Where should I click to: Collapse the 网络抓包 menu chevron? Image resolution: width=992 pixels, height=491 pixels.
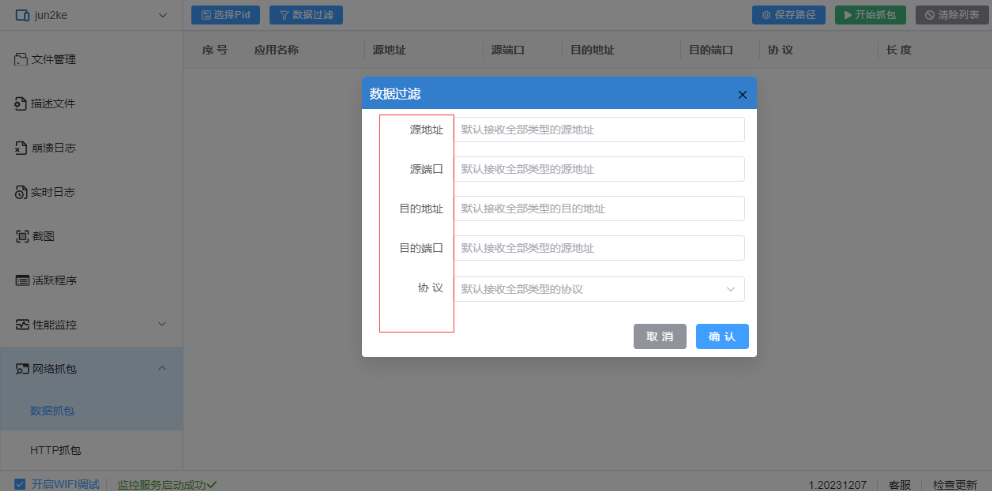162,368
